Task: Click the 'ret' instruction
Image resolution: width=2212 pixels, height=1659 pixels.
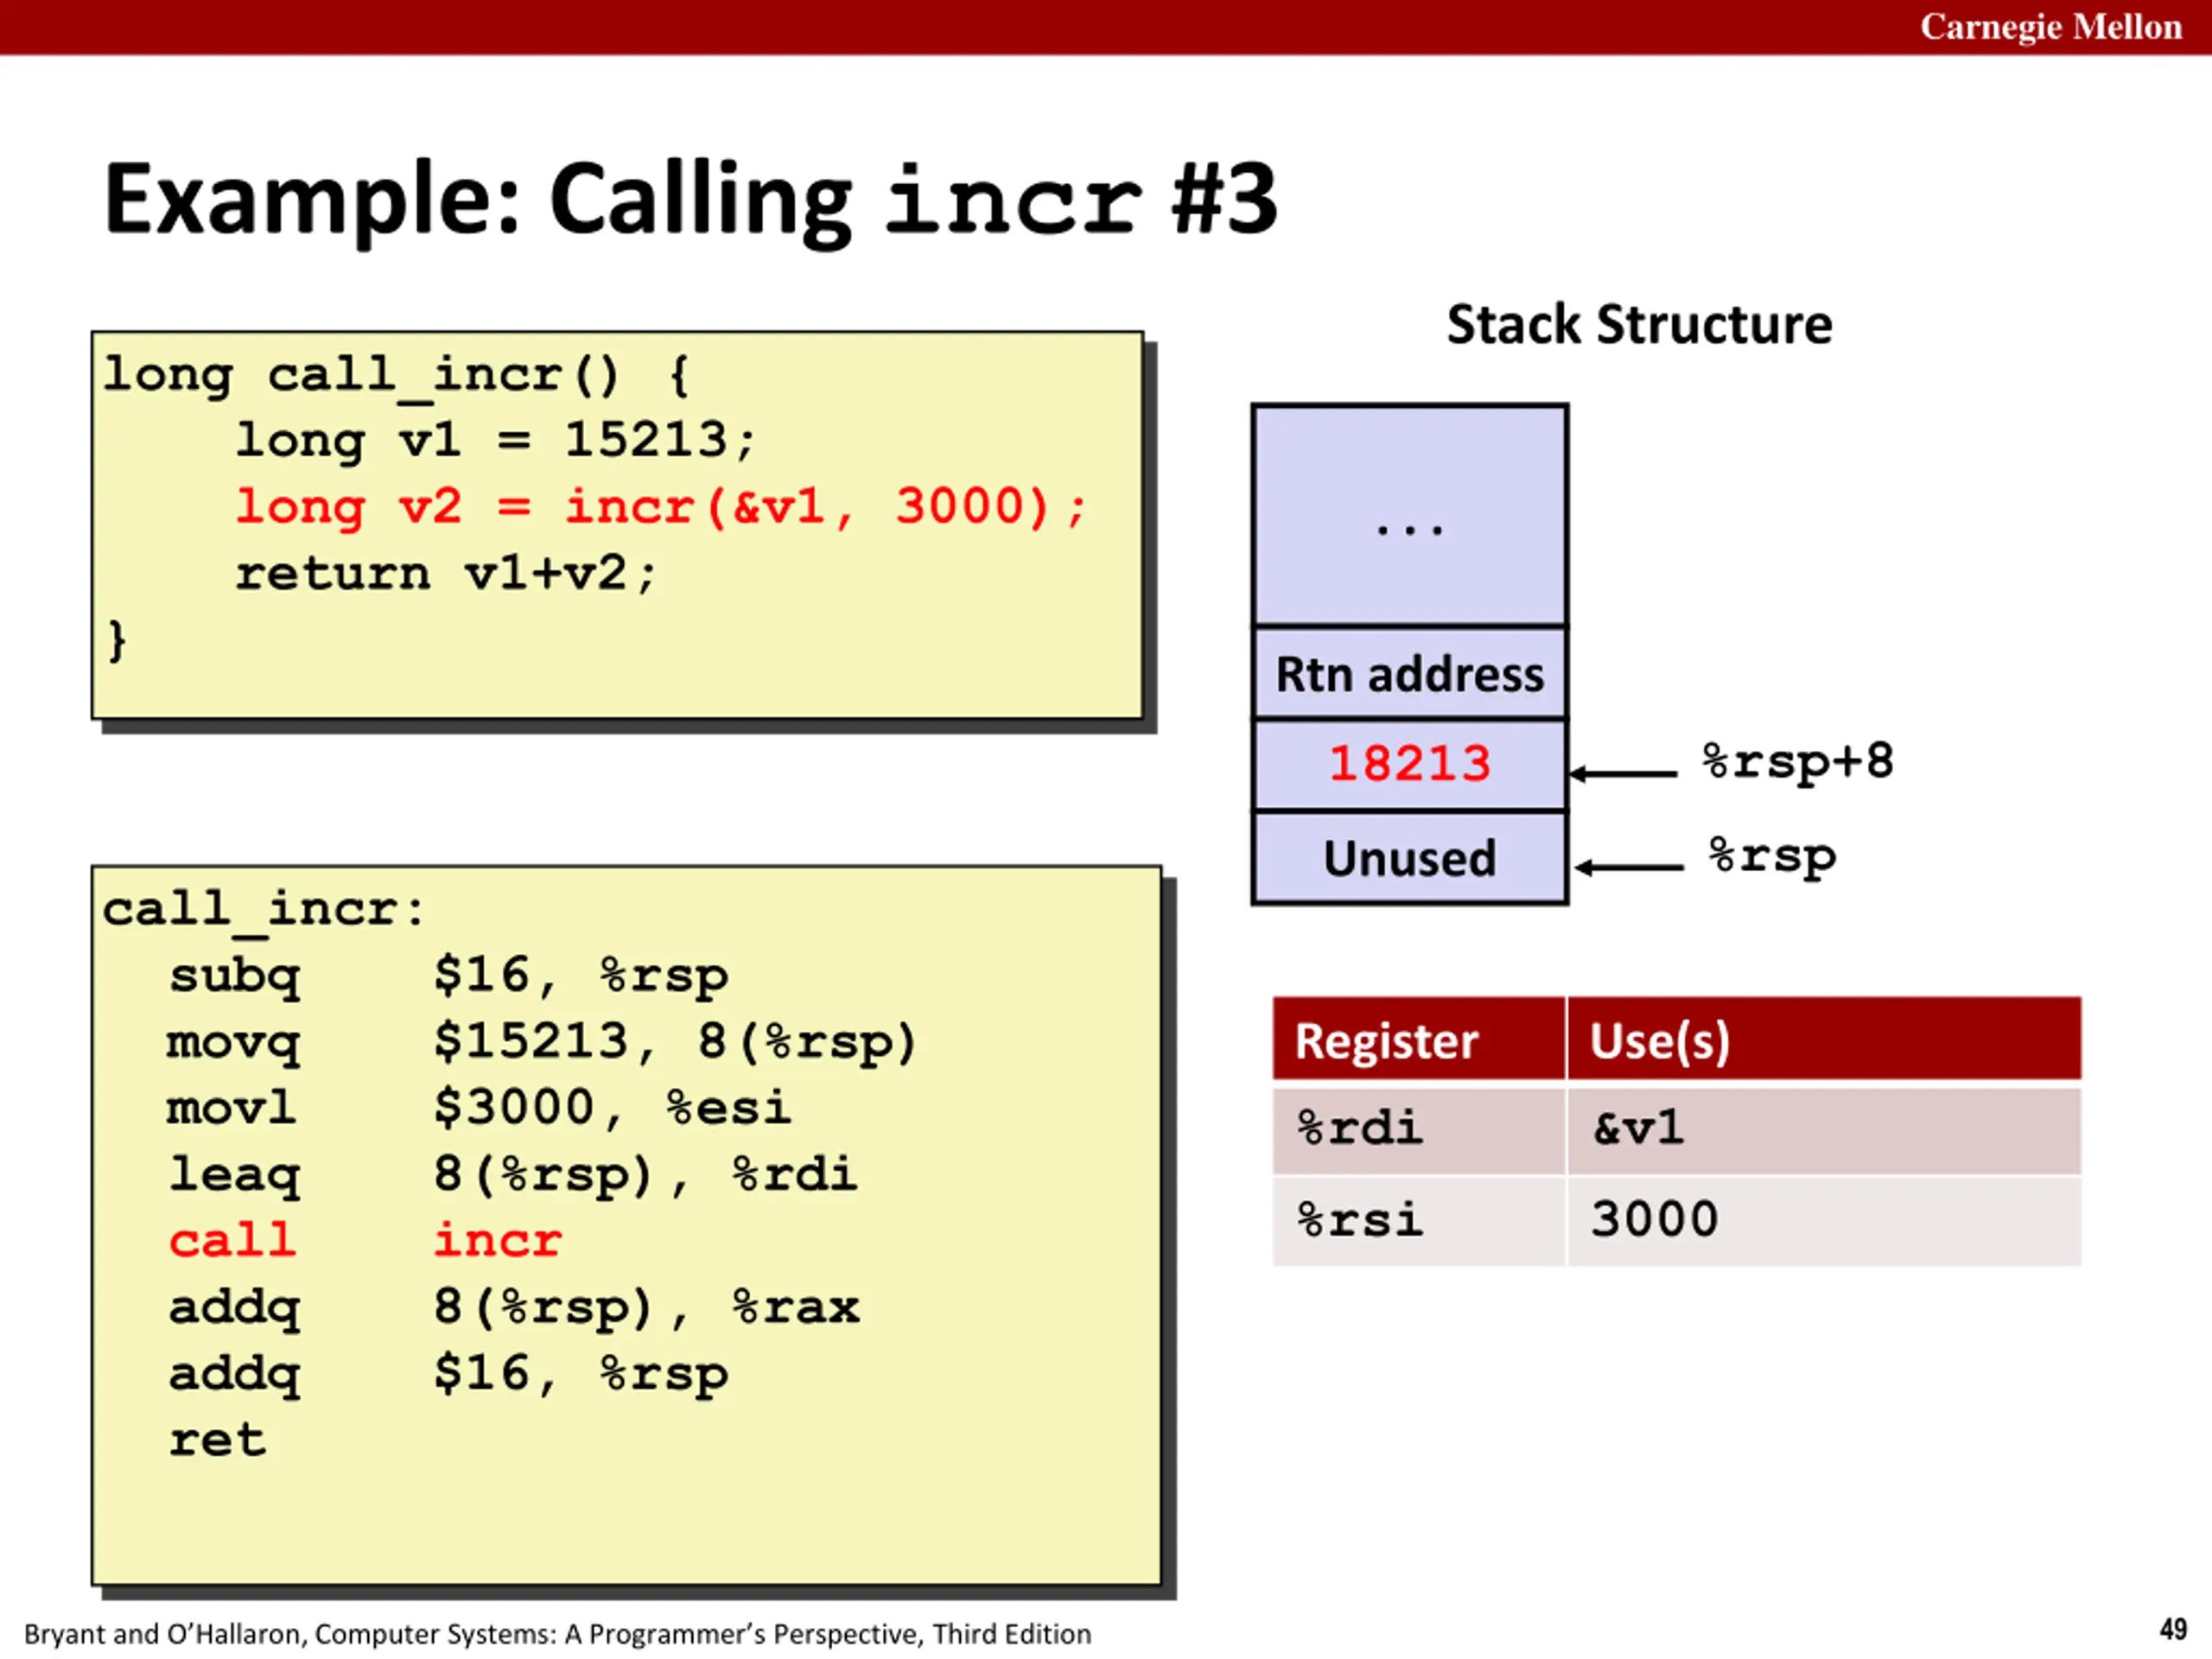Action: [218, 1442]
